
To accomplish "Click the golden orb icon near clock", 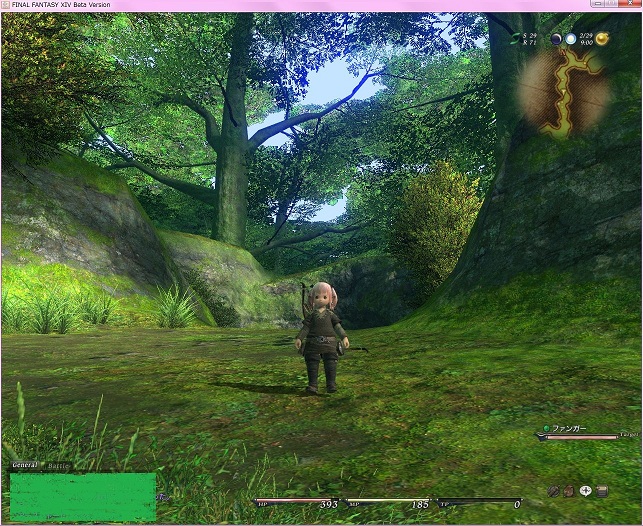I will point(602,39).
